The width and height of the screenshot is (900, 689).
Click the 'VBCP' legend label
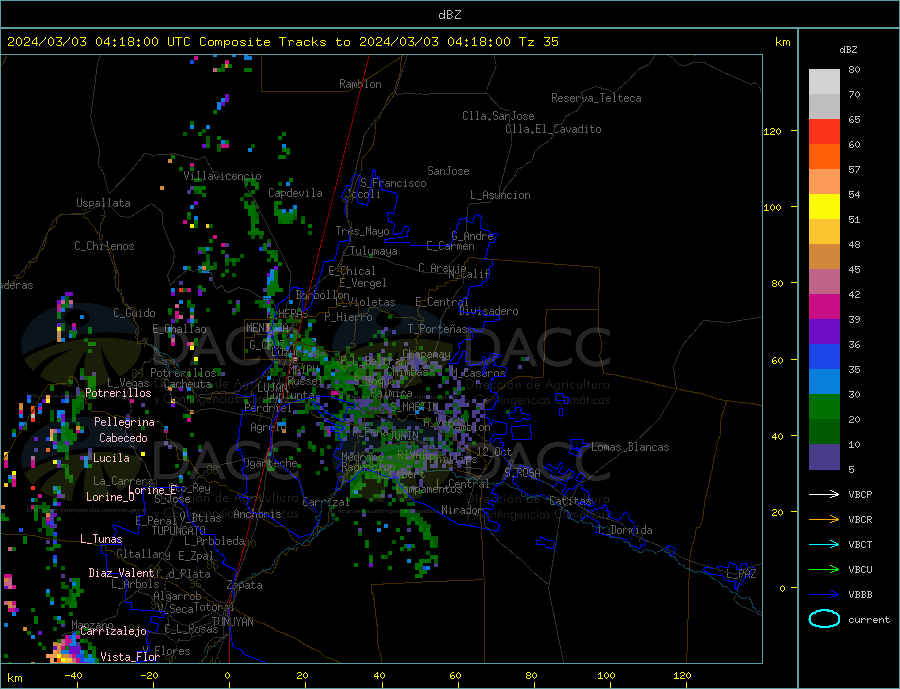tap(860, 494)
